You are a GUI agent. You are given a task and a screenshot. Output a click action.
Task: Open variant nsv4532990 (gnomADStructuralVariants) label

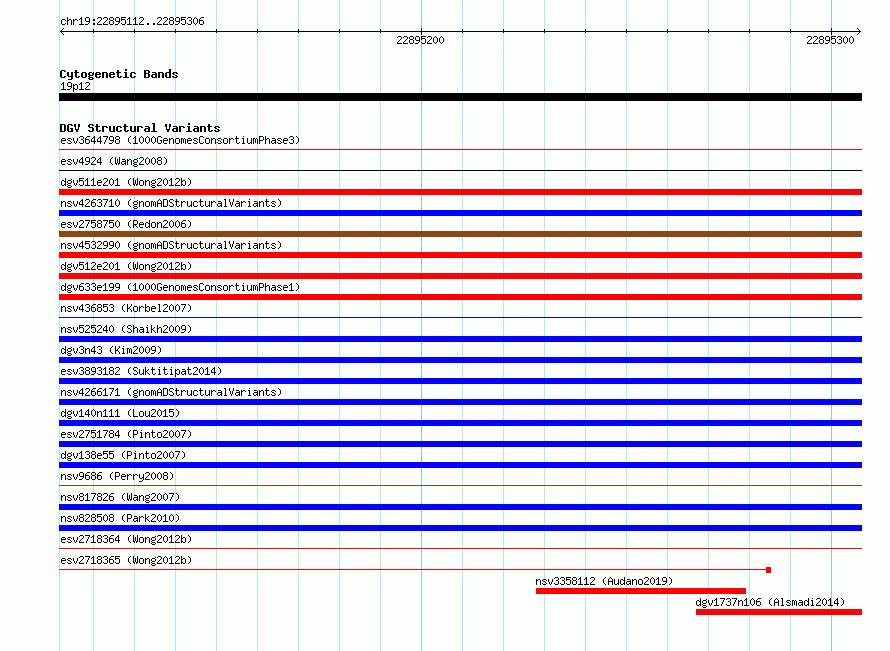[171, 245]
